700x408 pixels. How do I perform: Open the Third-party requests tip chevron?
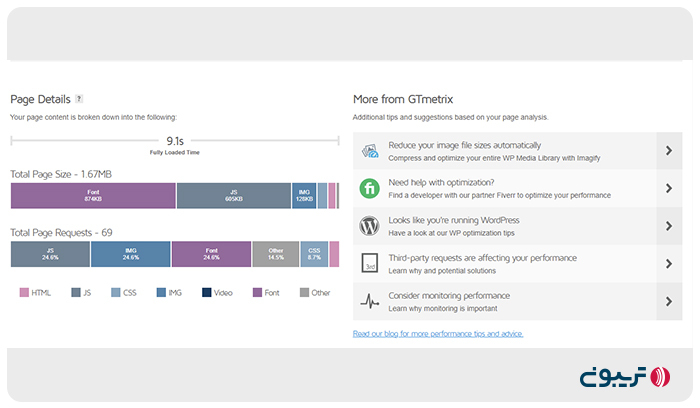[x=668, y=263]
